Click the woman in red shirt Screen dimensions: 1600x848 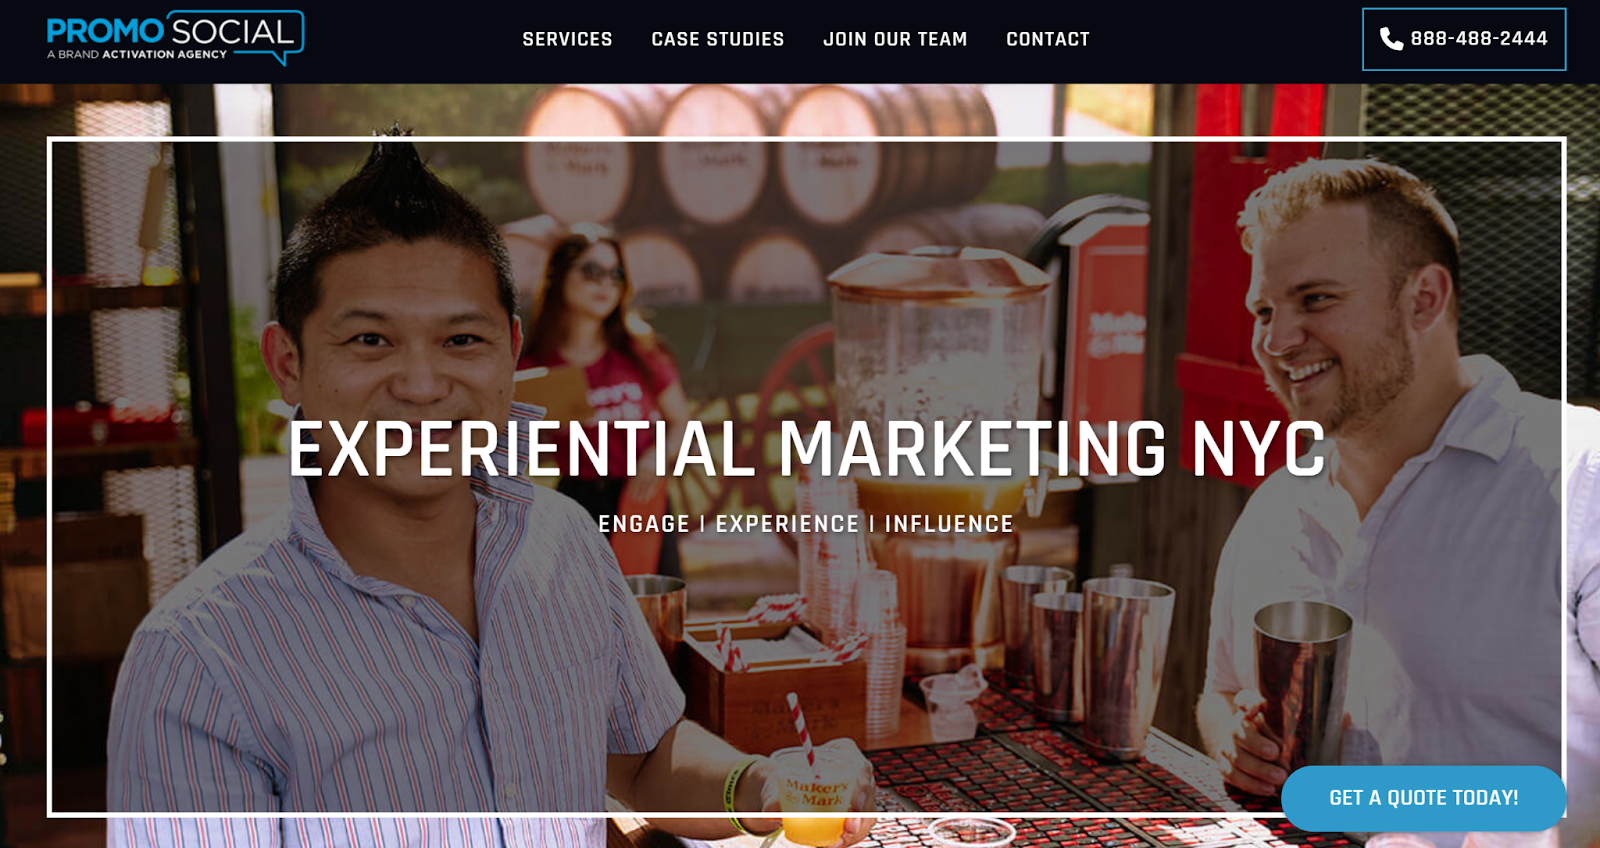[600, 330]
